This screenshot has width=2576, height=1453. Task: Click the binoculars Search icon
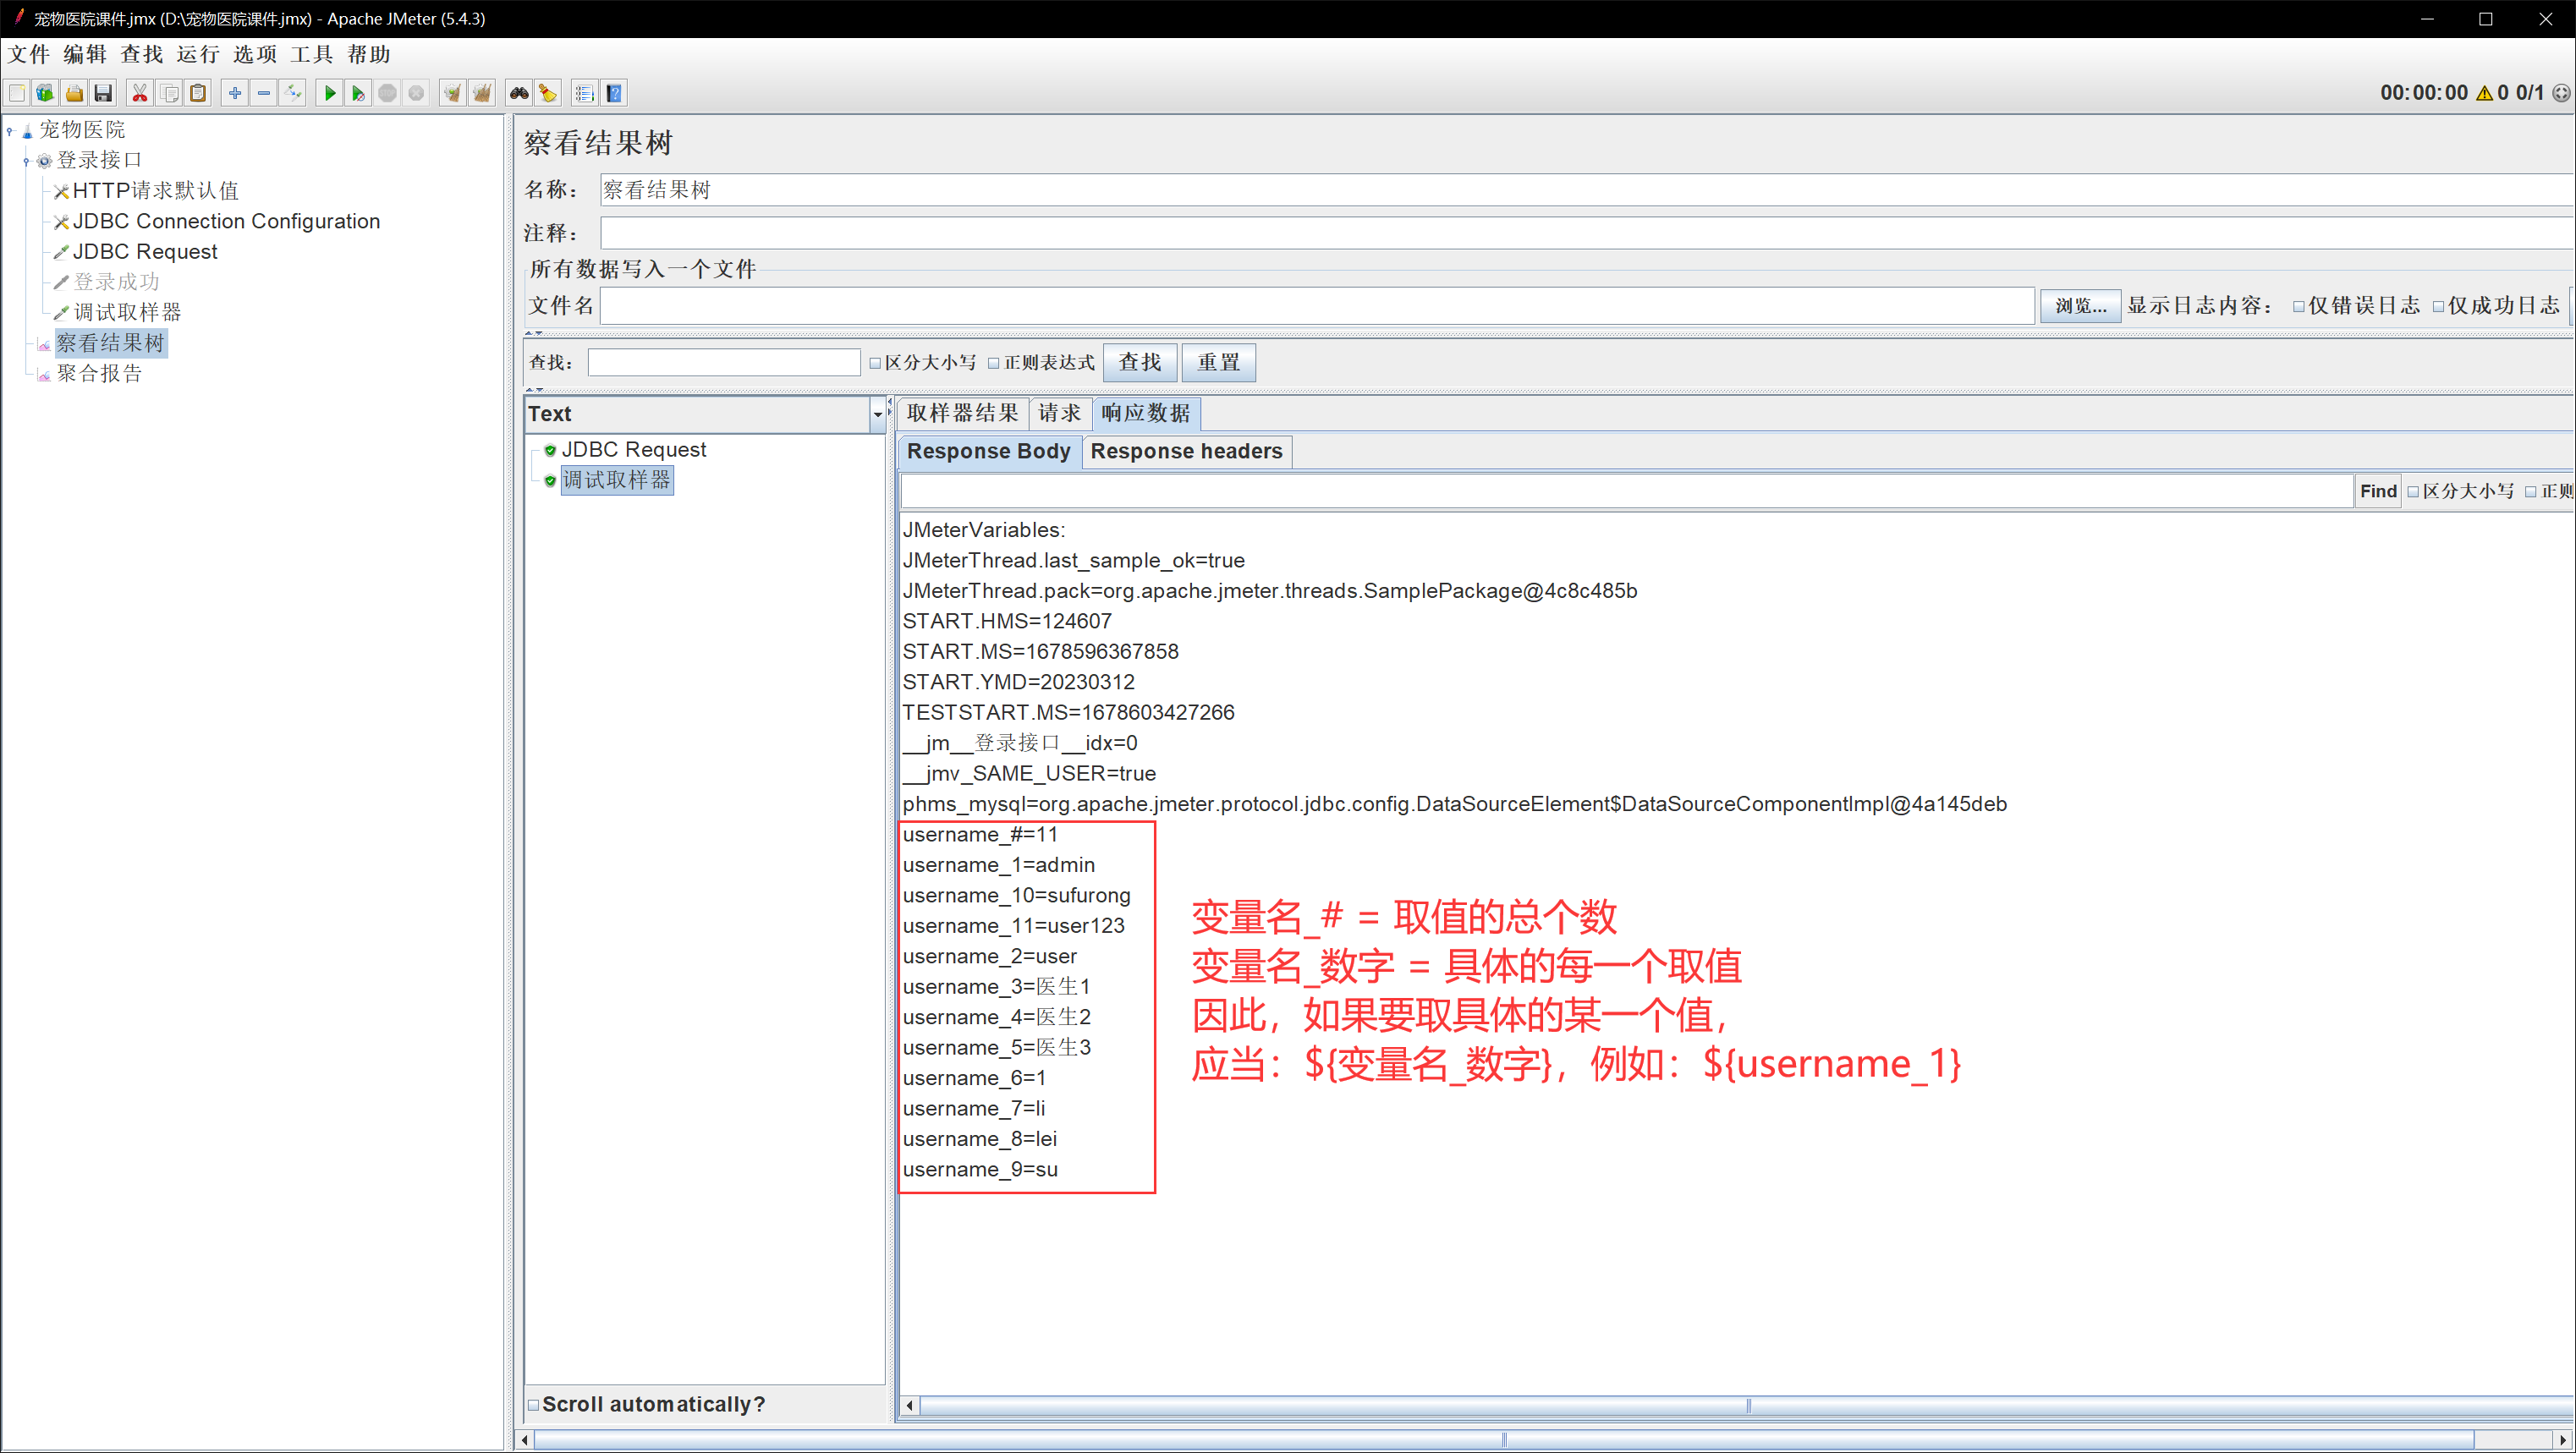coord(518,93)
